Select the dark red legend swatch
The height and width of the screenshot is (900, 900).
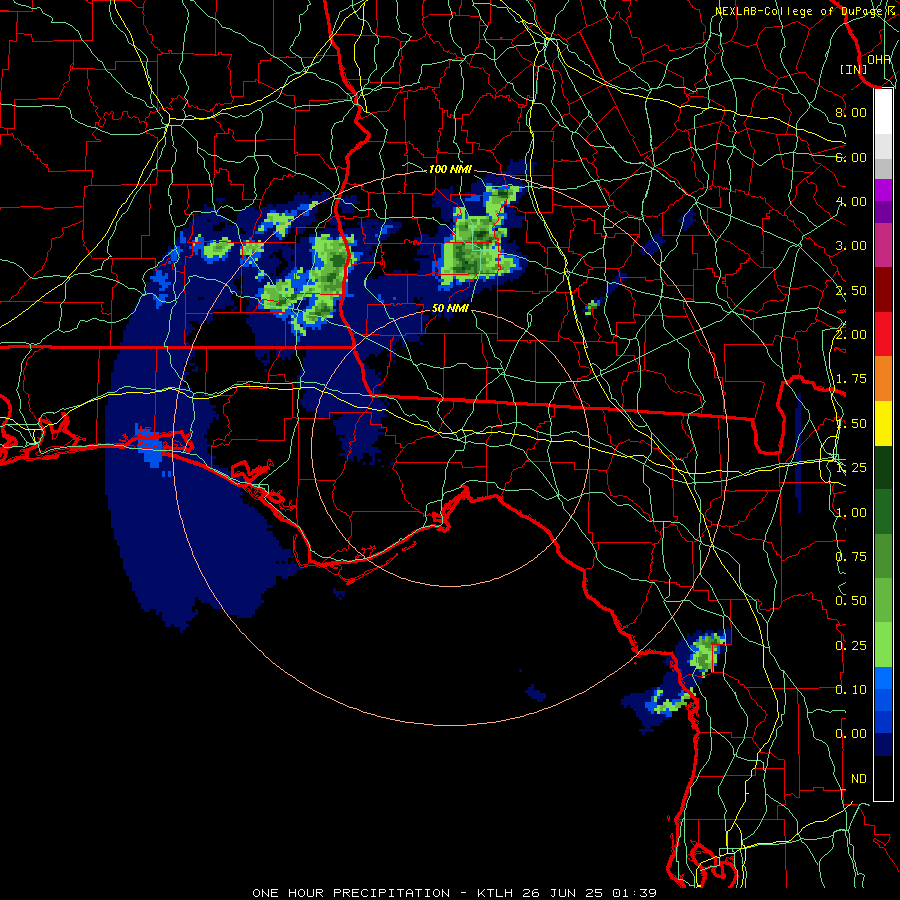click(883, 290)
